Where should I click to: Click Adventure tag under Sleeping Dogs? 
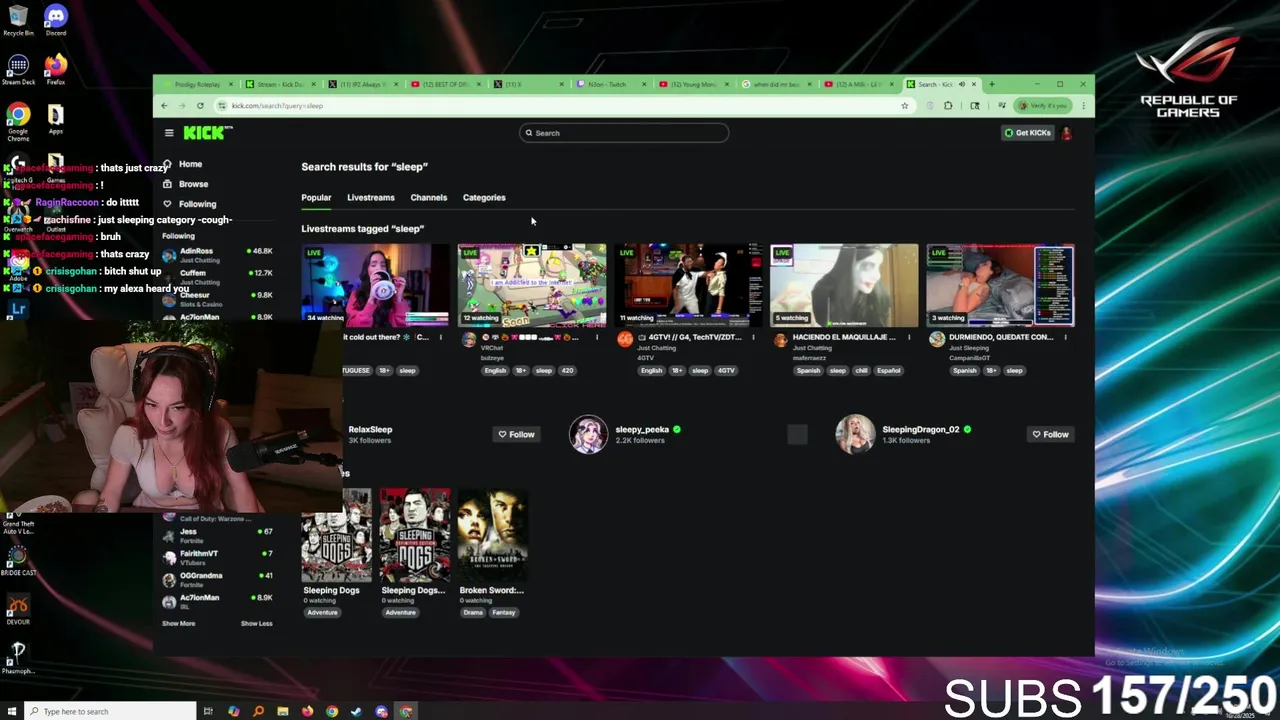(x=322, y=613)
